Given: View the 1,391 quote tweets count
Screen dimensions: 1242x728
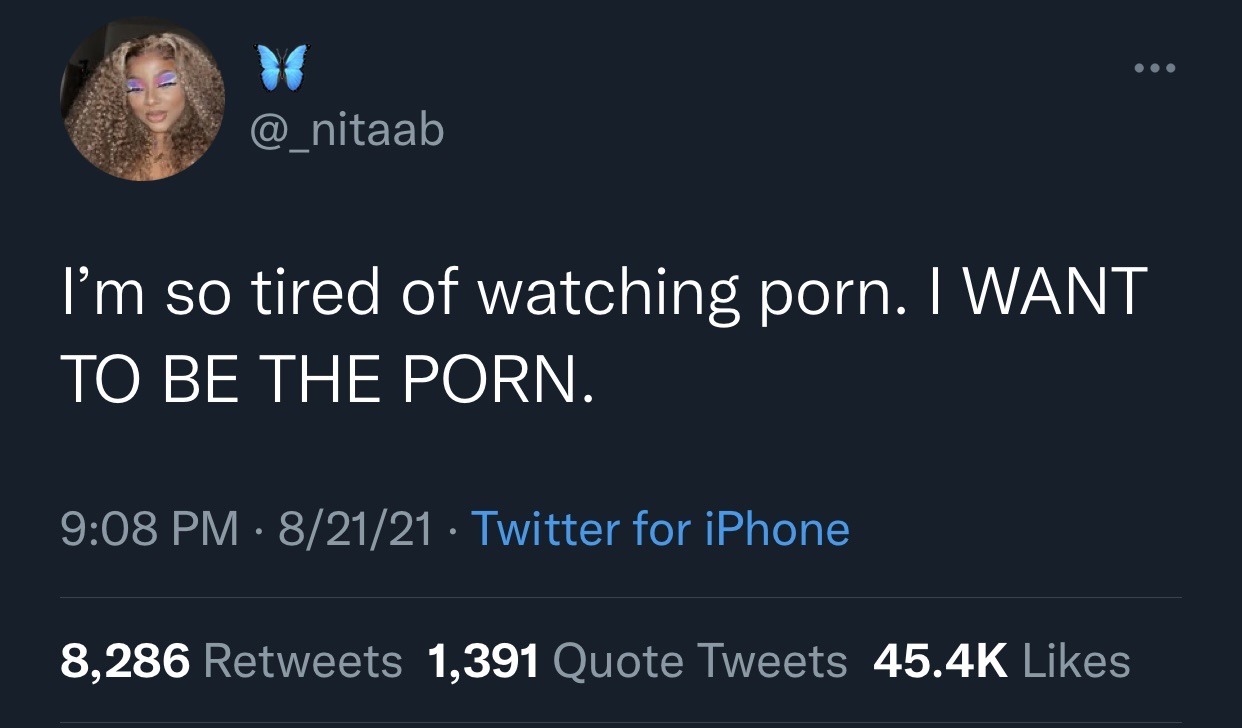Looking at the screenshot, I should tap(483, 661).
